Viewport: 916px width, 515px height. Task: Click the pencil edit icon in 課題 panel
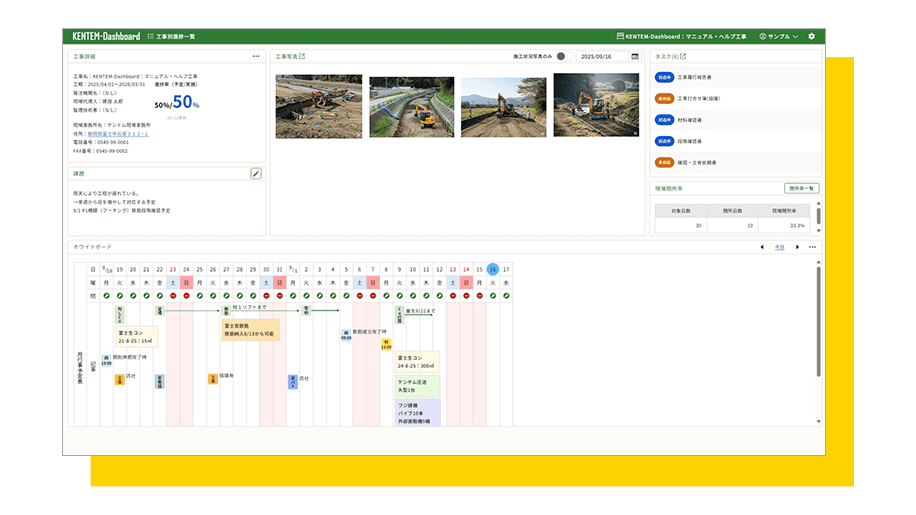256,174
